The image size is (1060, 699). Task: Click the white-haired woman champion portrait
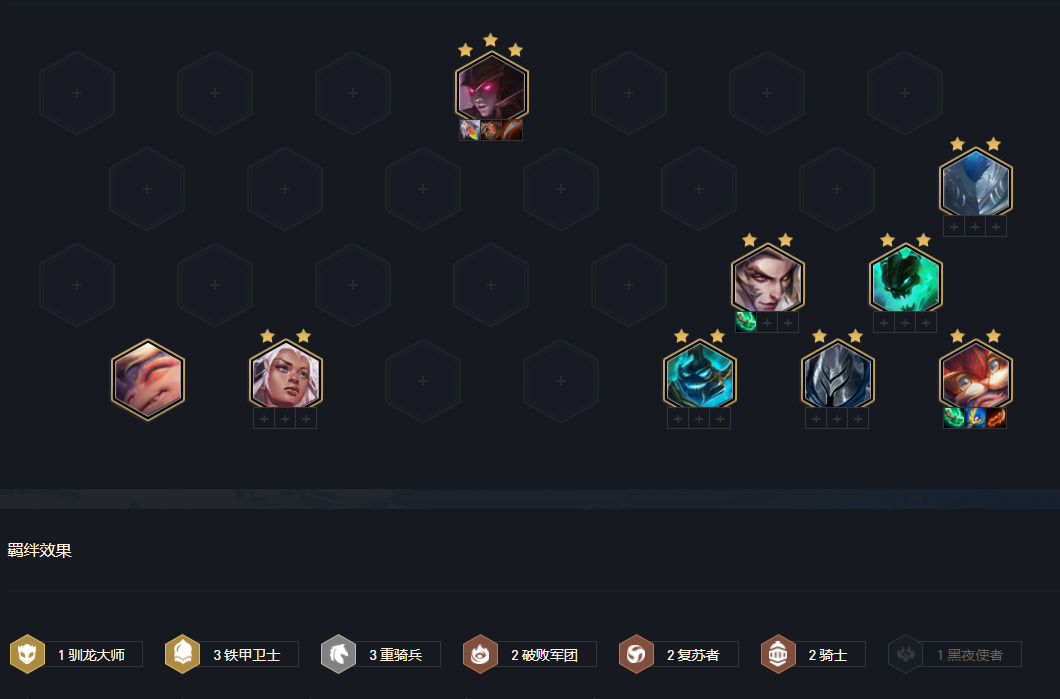[286, 376]
